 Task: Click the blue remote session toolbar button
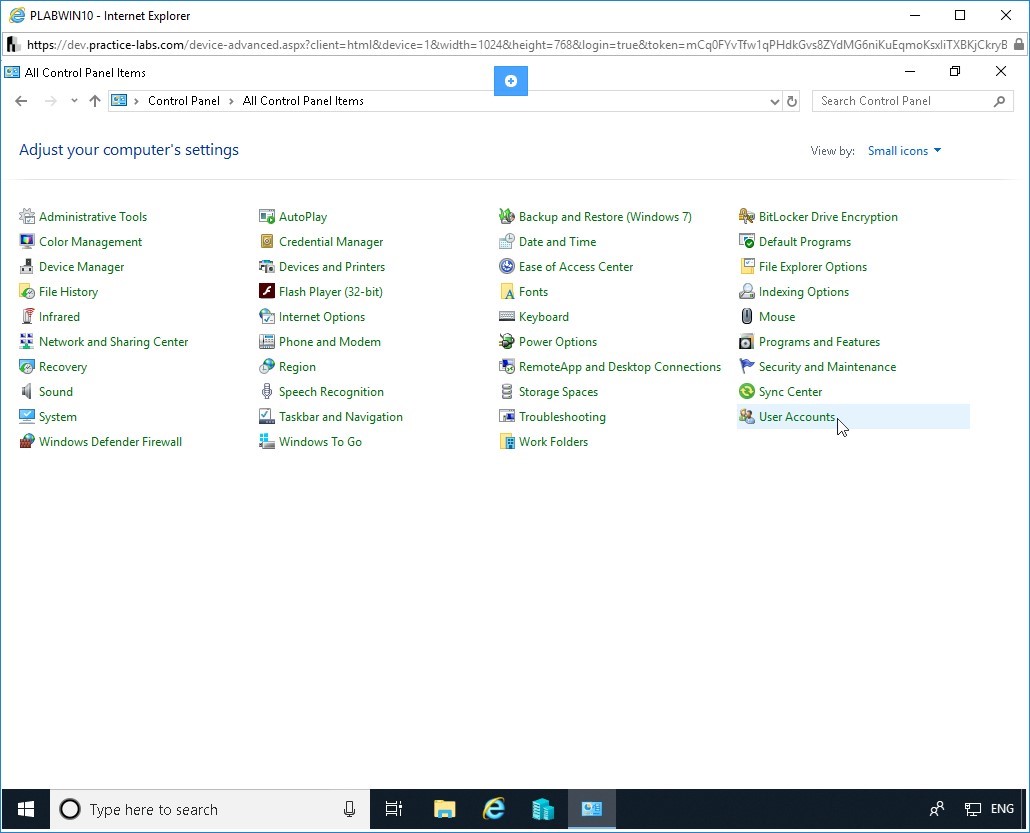click(x=510, y=81)
